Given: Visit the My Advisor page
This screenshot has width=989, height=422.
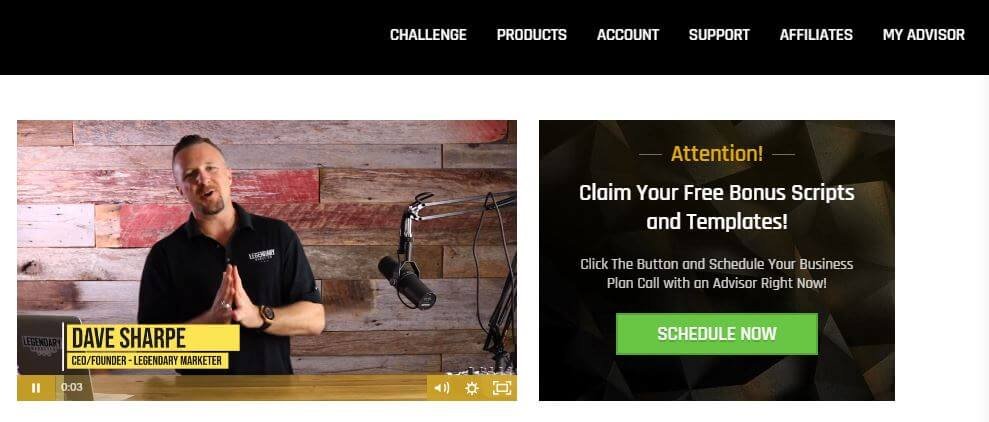Looking at the screenshot, I should coord(923,35).
